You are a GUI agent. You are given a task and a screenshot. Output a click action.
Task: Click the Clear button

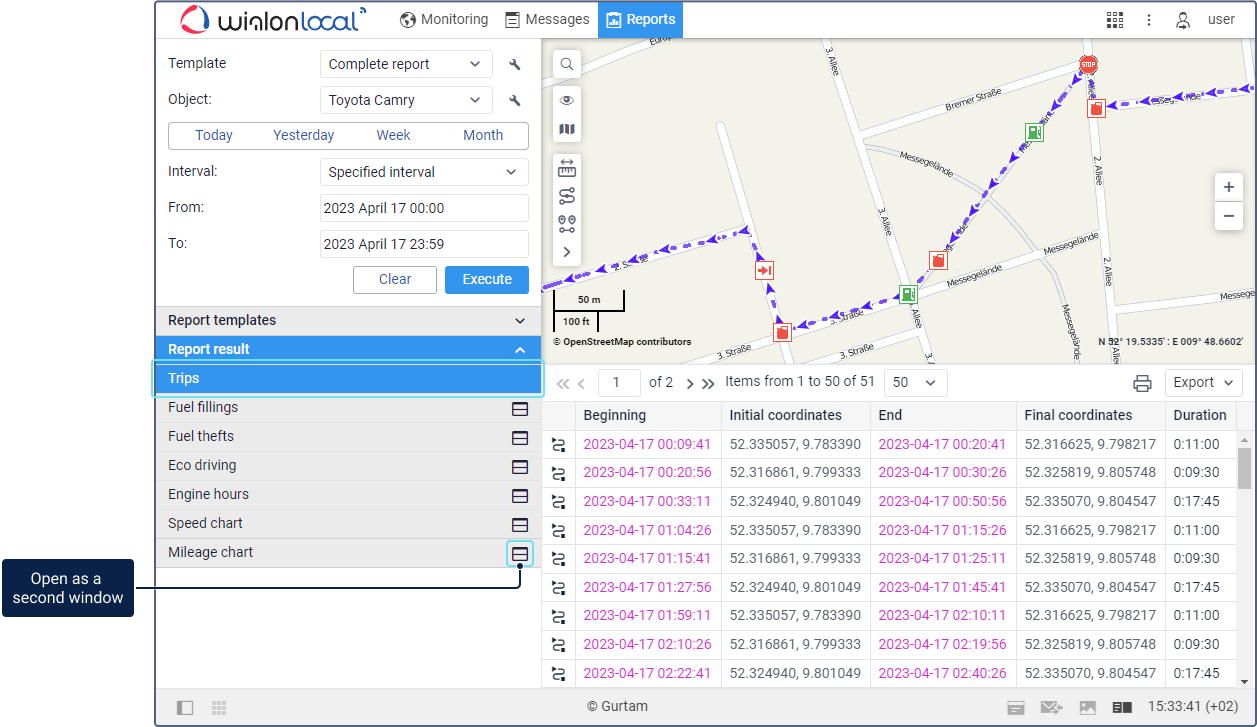point(395,280)
